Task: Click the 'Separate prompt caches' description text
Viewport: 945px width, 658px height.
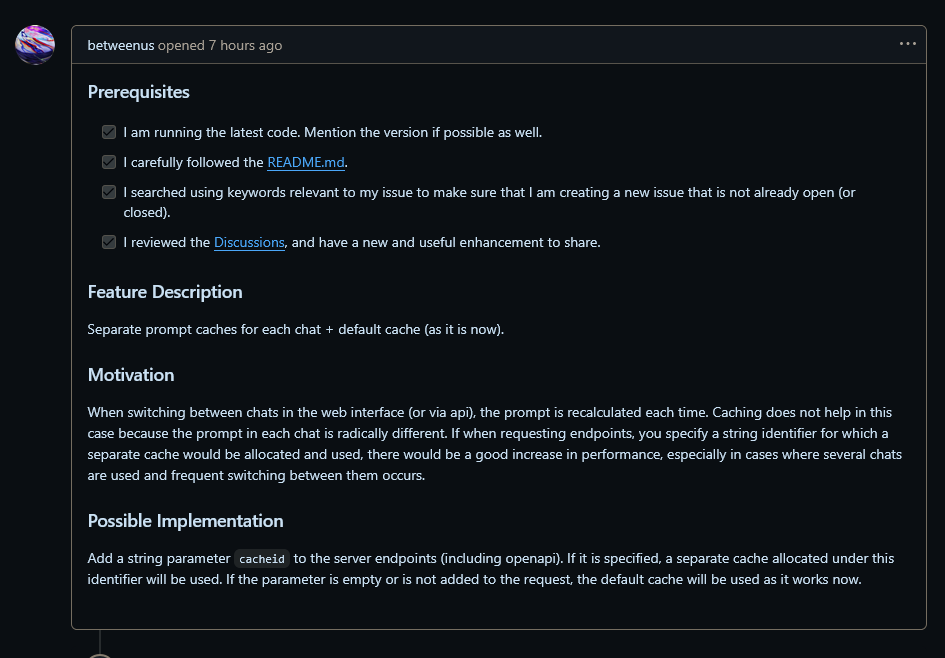Action: click(x=296, y=330)
